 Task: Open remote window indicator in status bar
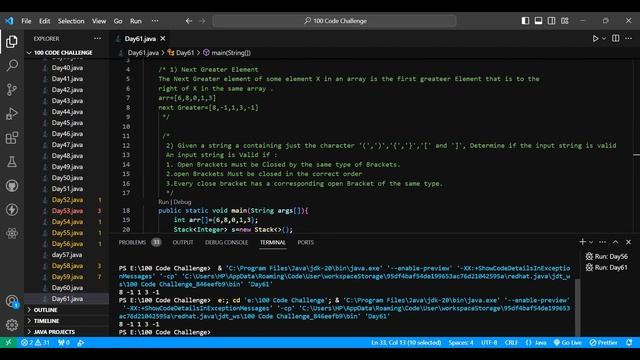8,342
